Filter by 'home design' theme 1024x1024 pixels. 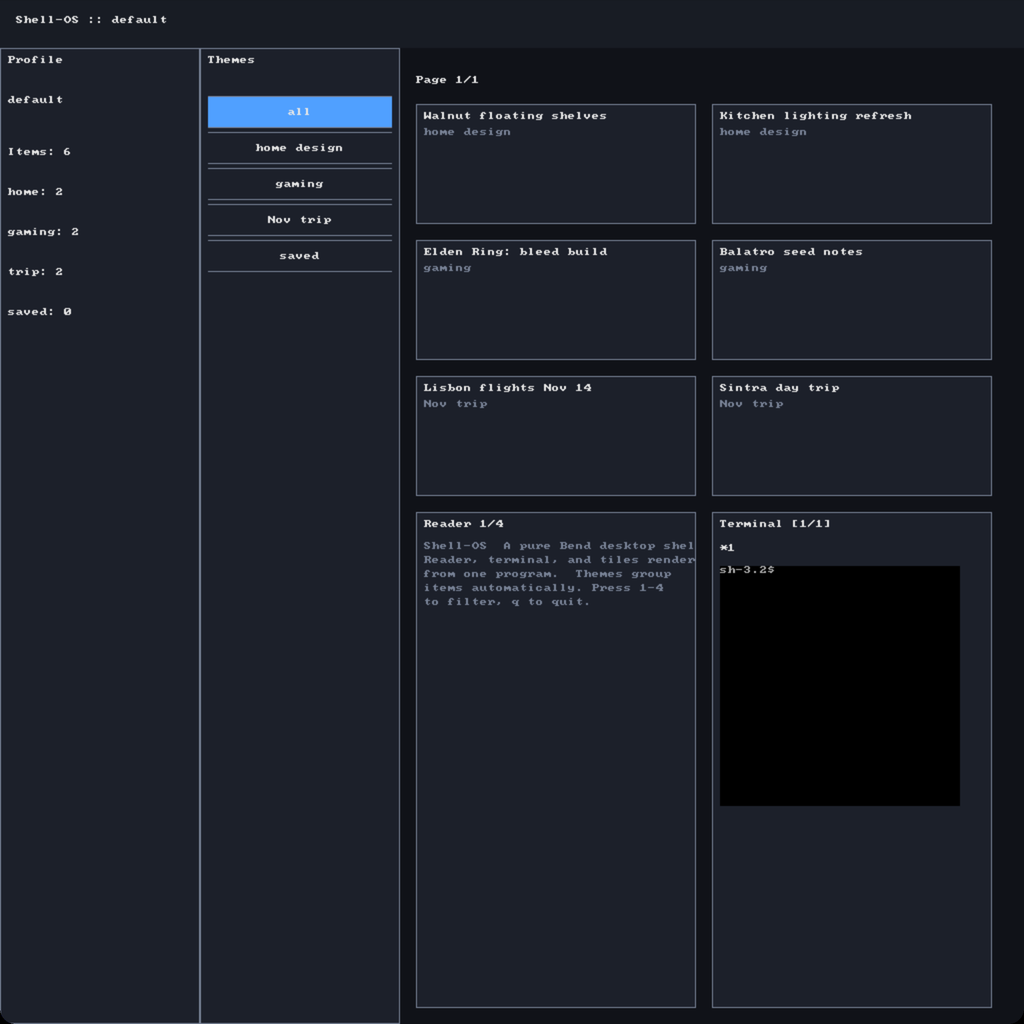coord(300,148)
